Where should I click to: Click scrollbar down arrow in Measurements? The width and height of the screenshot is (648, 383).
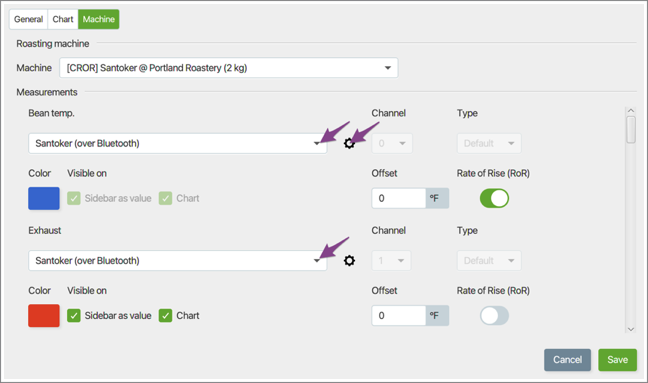pos(631,329)
